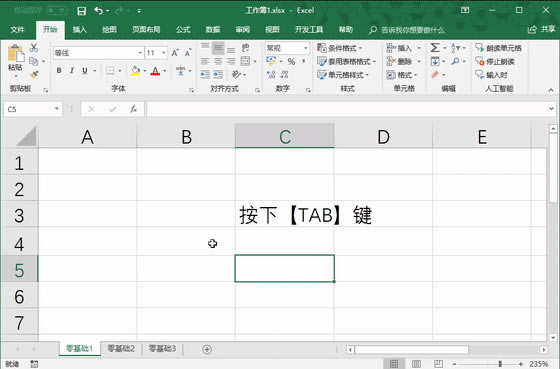Image resolution: width=560 pixels, height=369 pixels.
Task: Toggle bold formatting
Action: [x=59, y=70]
